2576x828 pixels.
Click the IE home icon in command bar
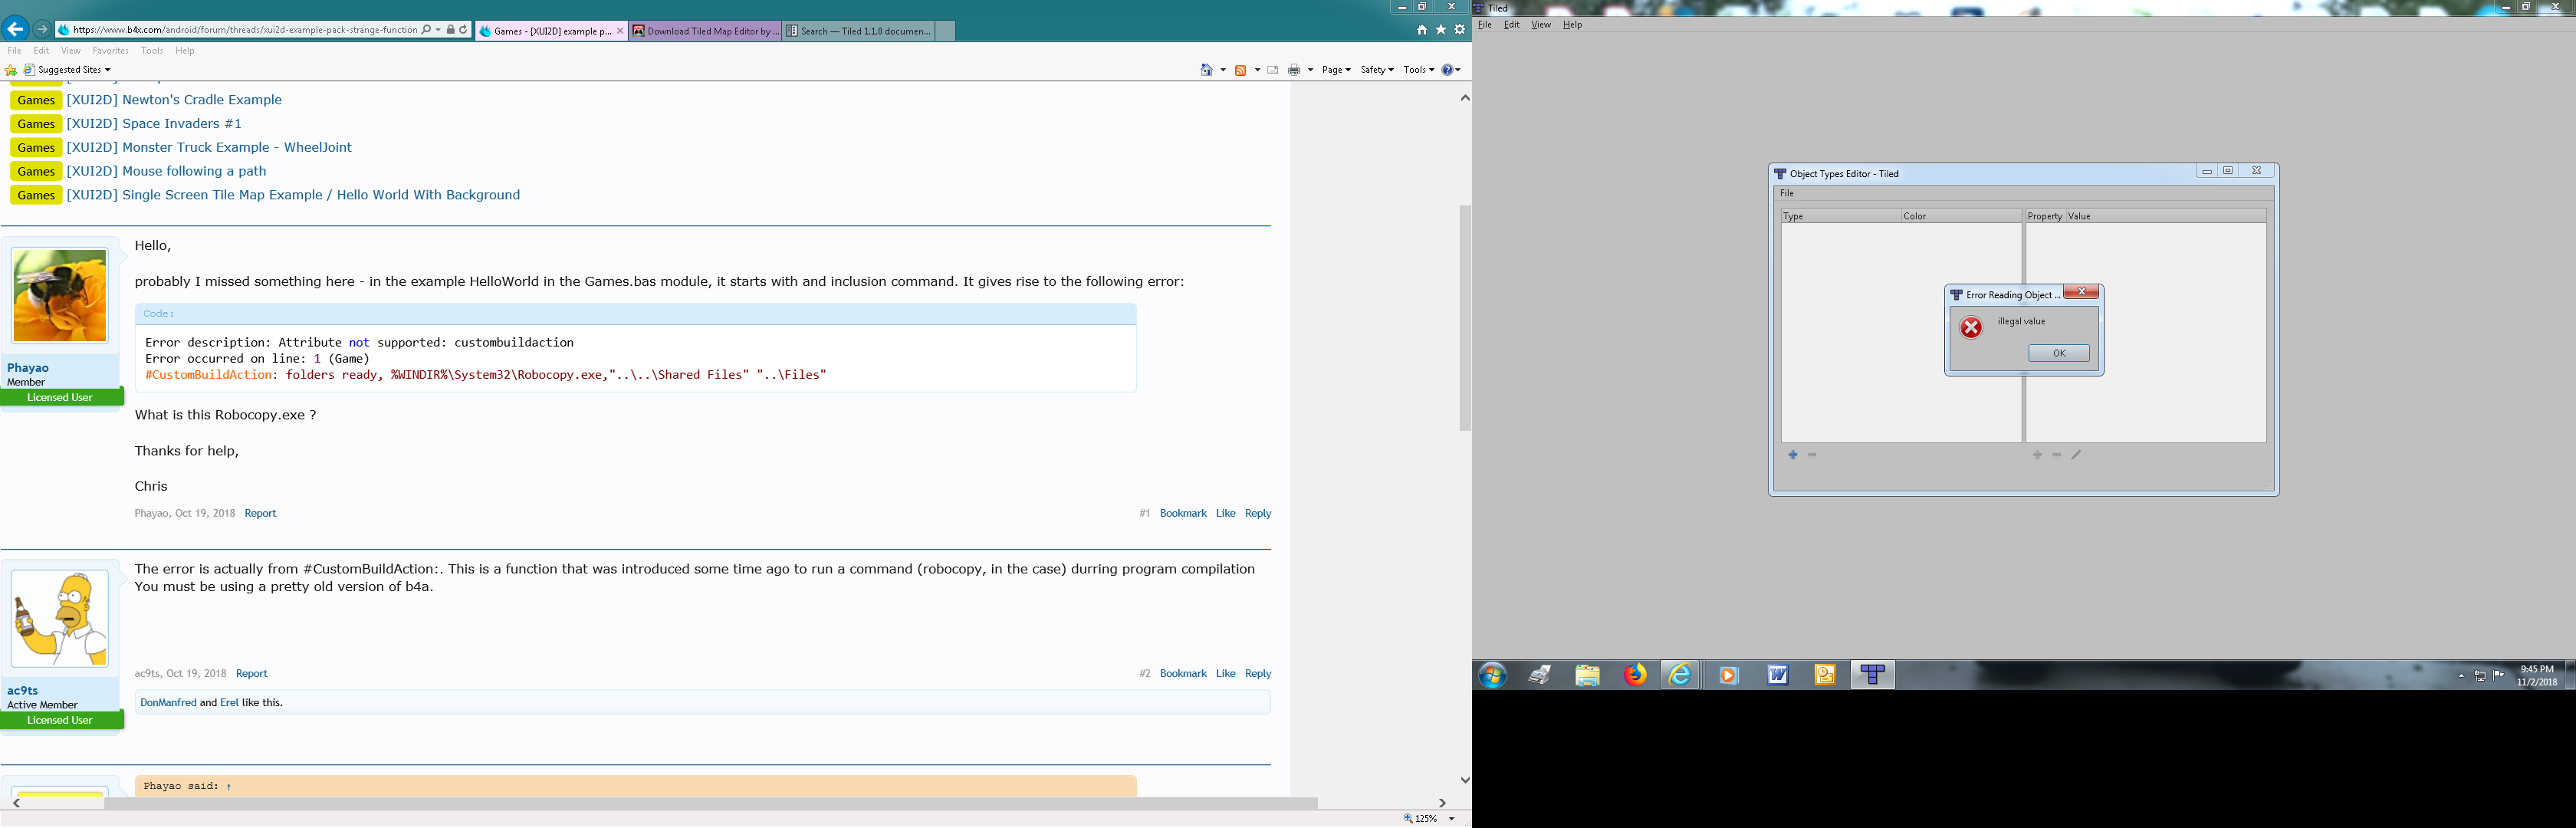[1206, 70]
